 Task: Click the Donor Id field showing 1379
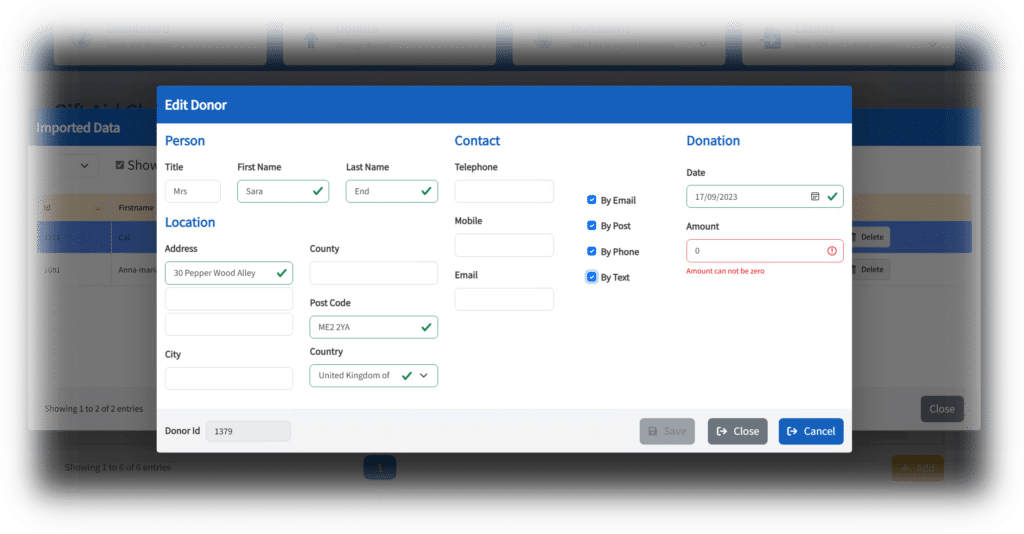[x=248, y=432]
